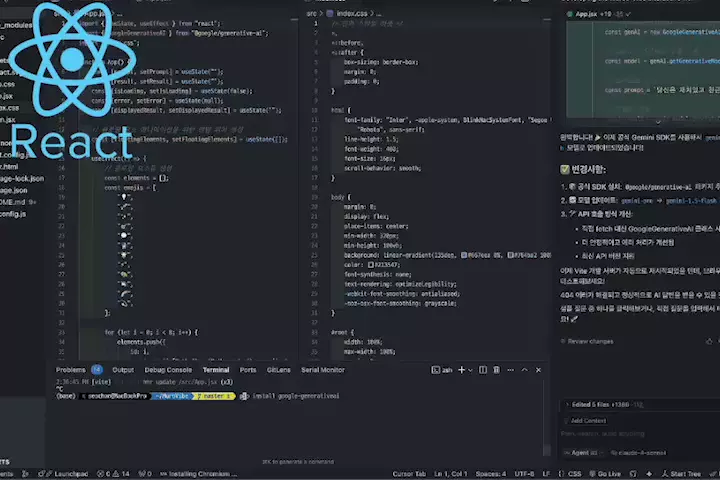Change indentation via Spaces: 4
The image size is (720, 480).
tap(491, 474)
